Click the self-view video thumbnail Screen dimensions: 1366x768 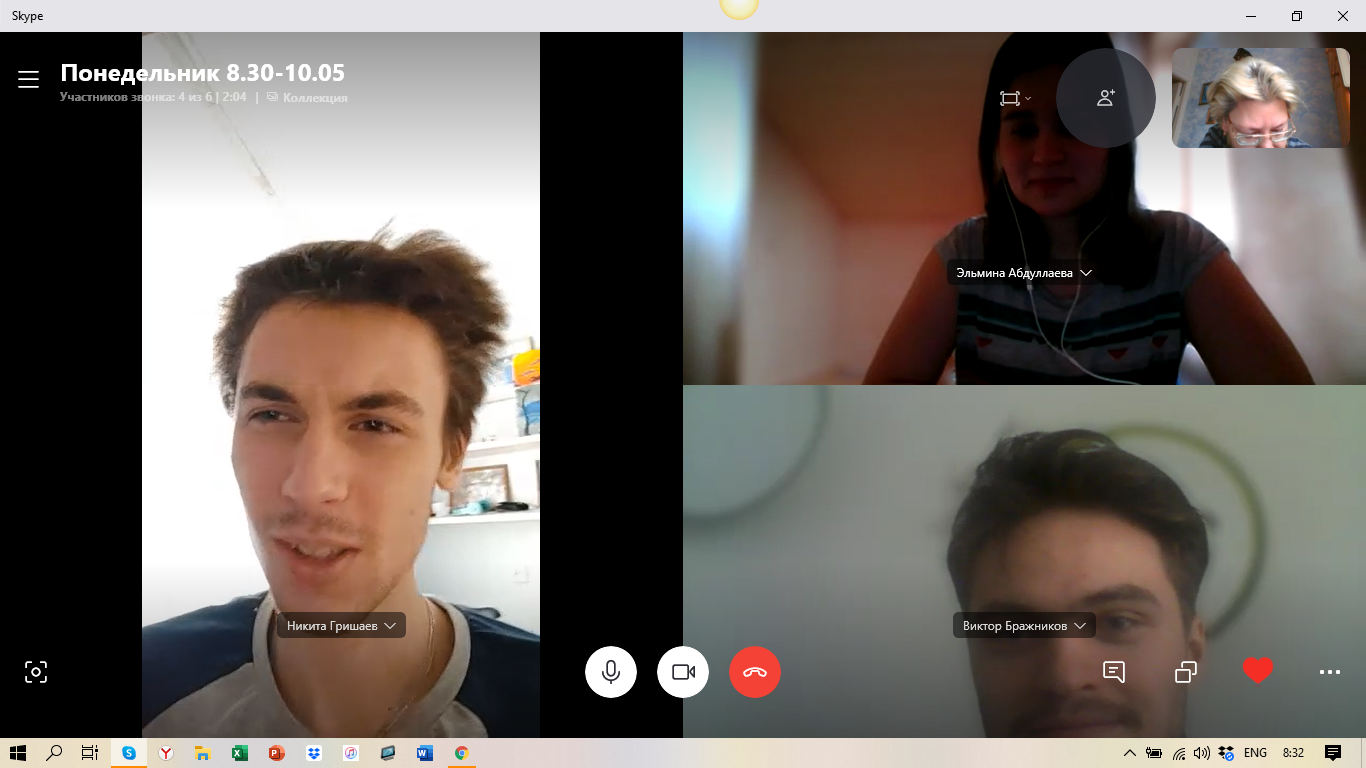click(1260, 98)
